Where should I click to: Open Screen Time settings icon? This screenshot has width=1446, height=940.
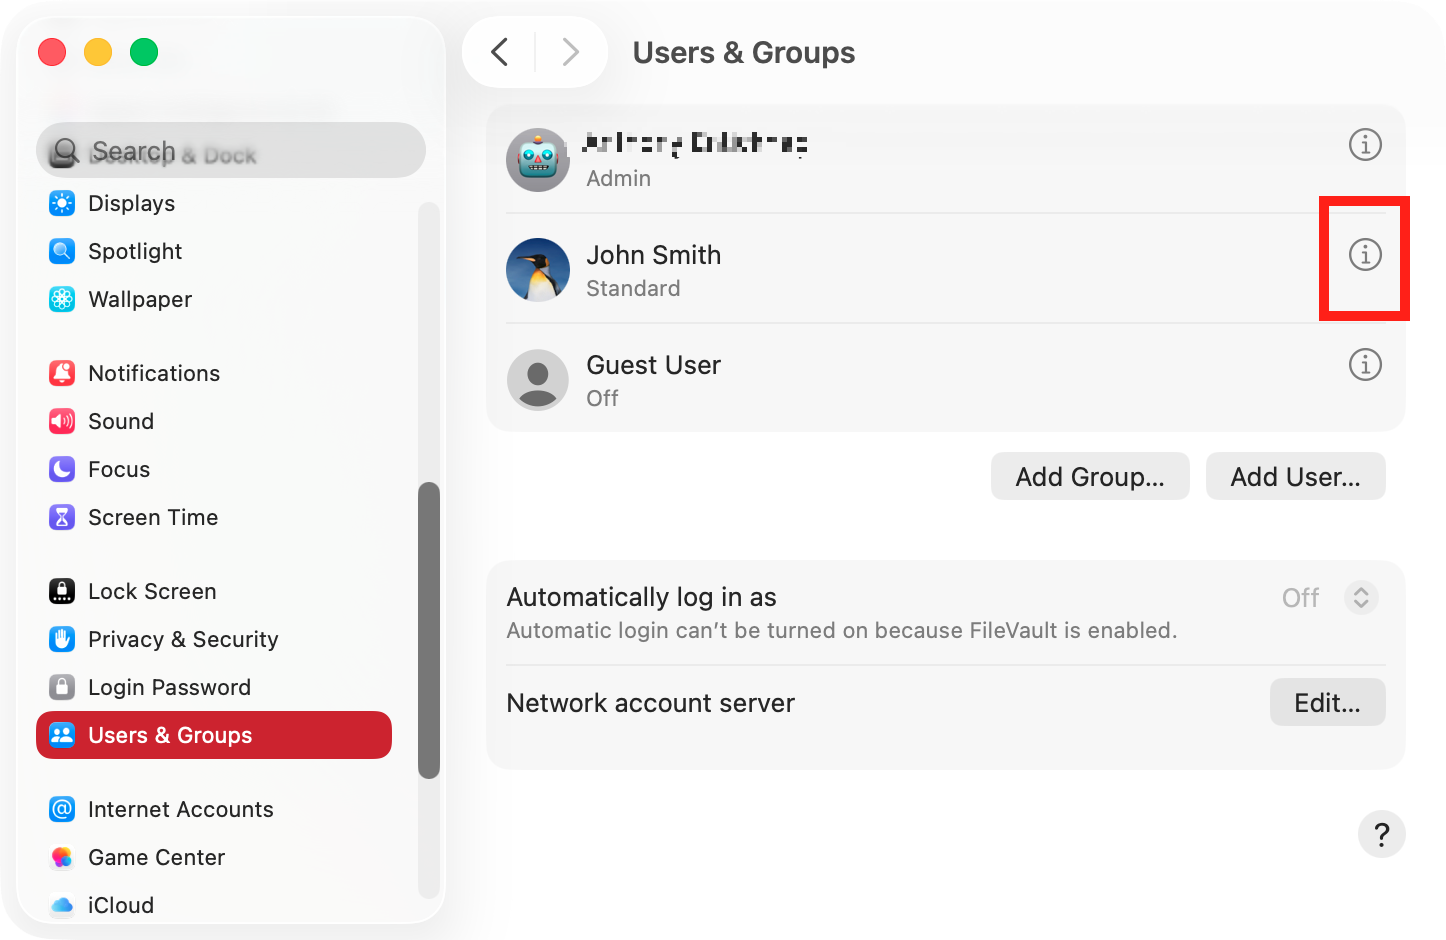pyautogui.click(x=62, y=517)
